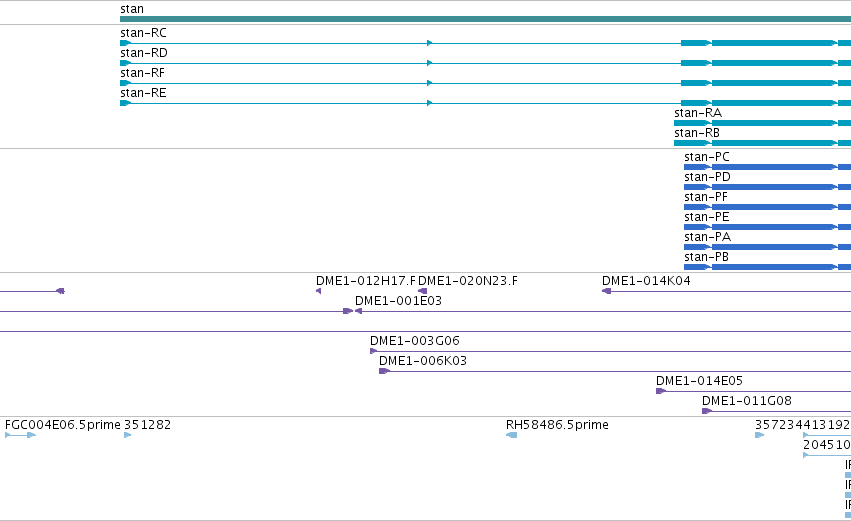Click the stan-PC protein label

click(707, 157)
